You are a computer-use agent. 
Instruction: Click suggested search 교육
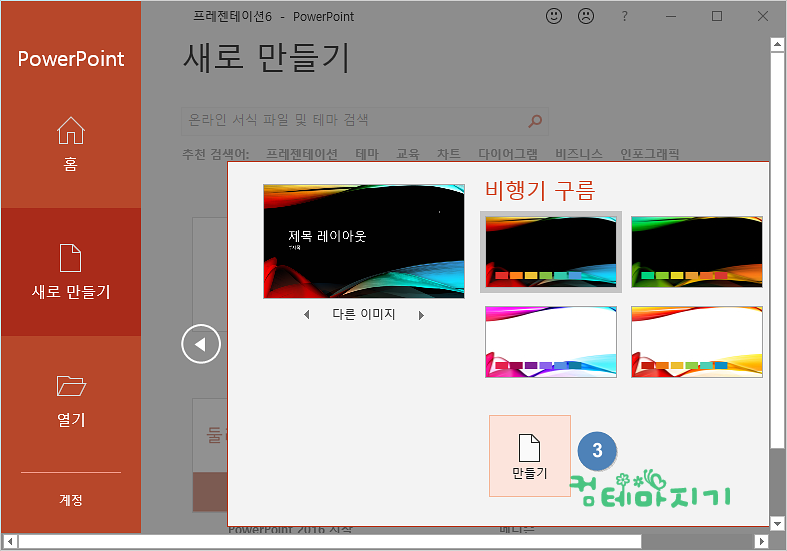(x=408, y=154)
